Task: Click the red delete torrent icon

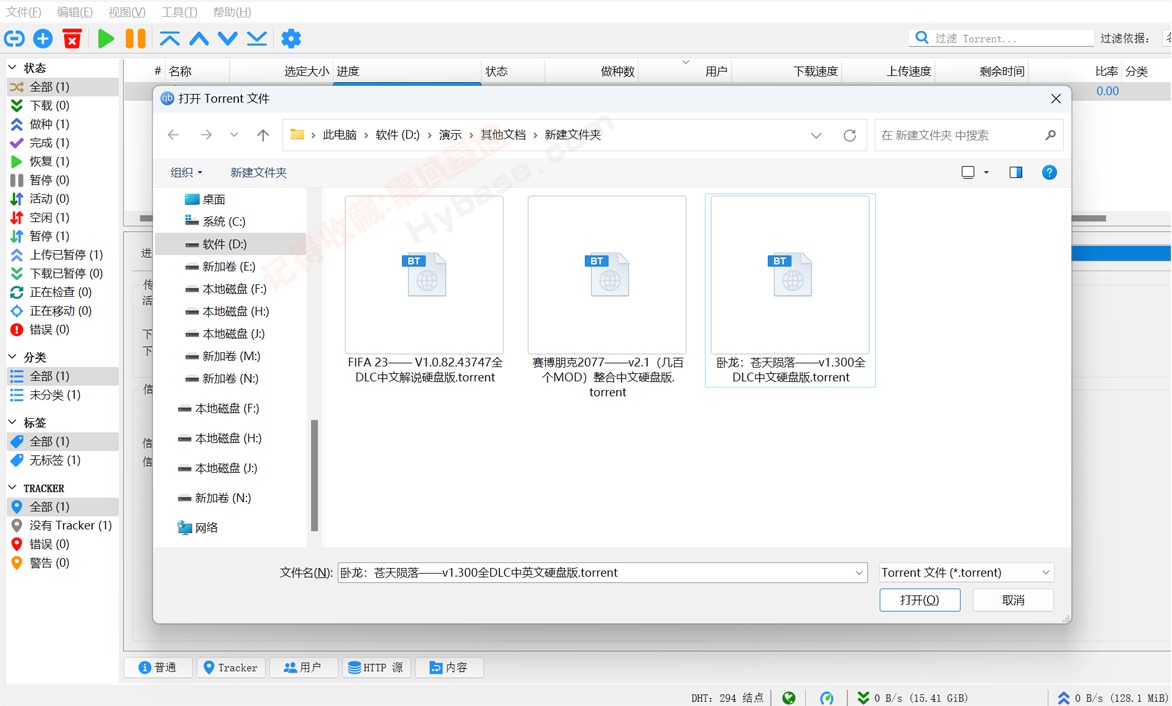Action: click(x=72, y=38)
